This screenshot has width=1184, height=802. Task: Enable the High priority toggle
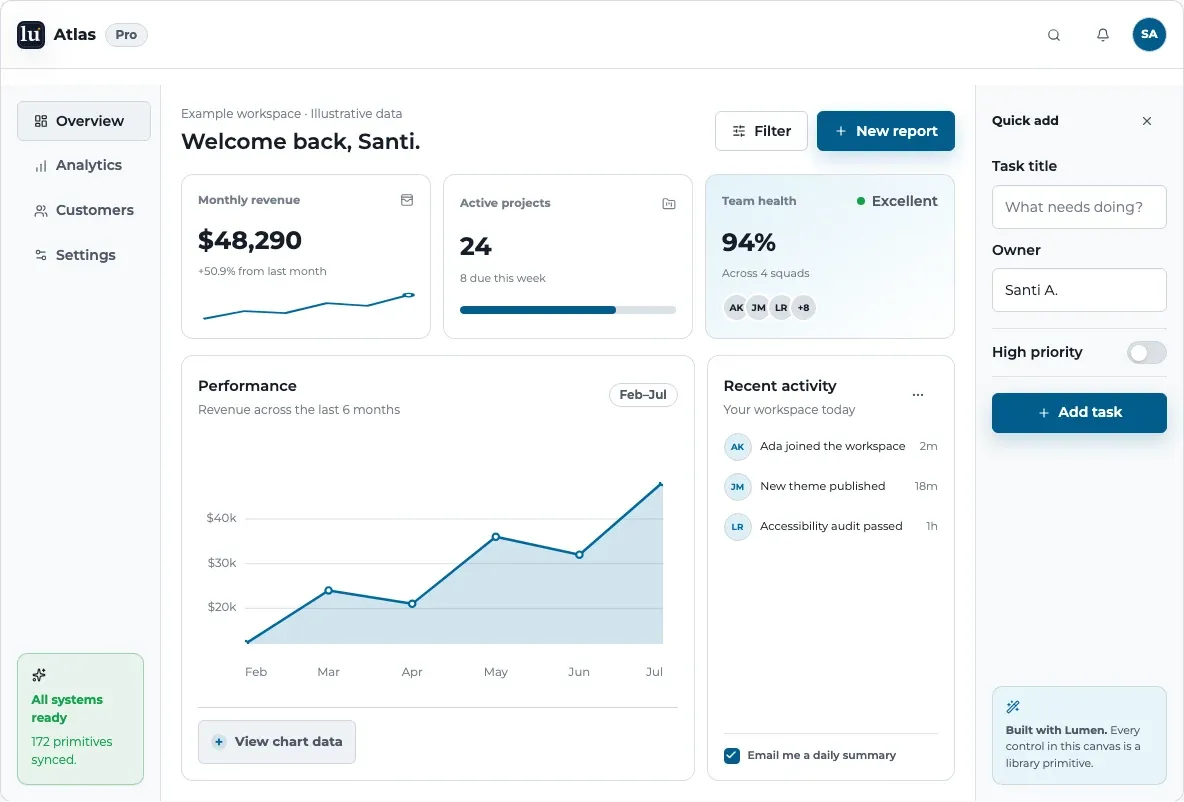point(1146,353)
